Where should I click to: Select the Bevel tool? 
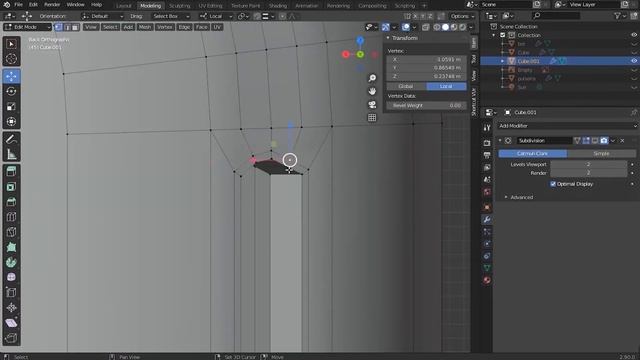click(11, 202)
